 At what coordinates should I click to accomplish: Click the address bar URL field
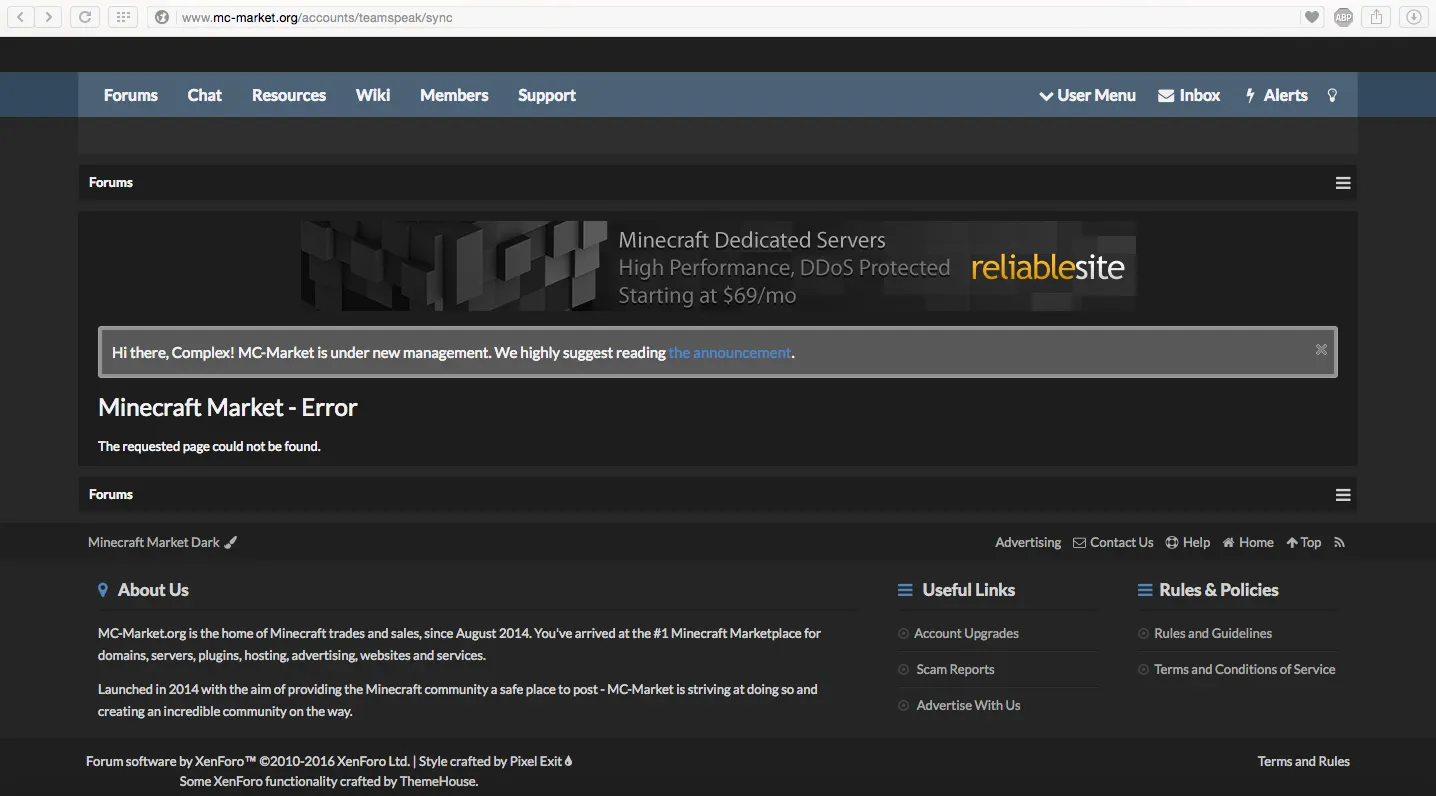tap(735, 17)
